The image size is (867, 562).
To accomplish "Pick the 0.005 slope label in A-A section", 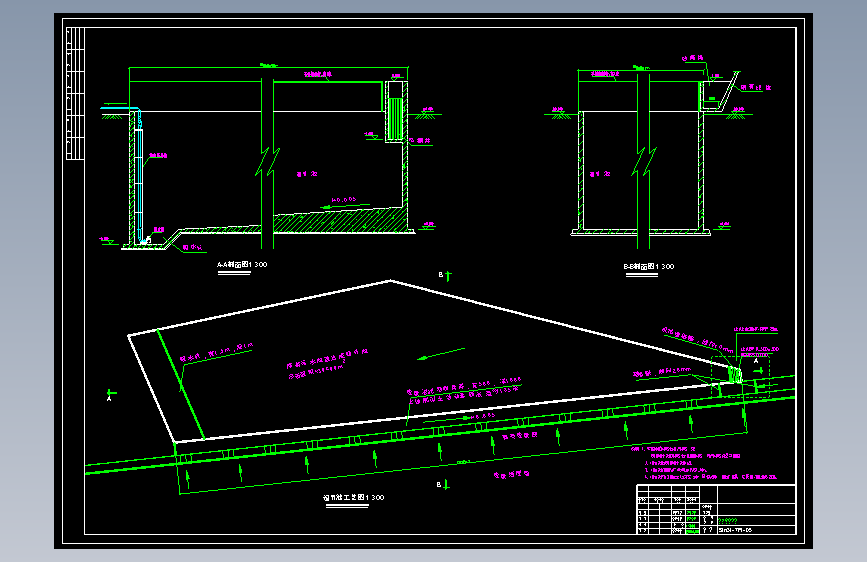I will tap(344, 200).
